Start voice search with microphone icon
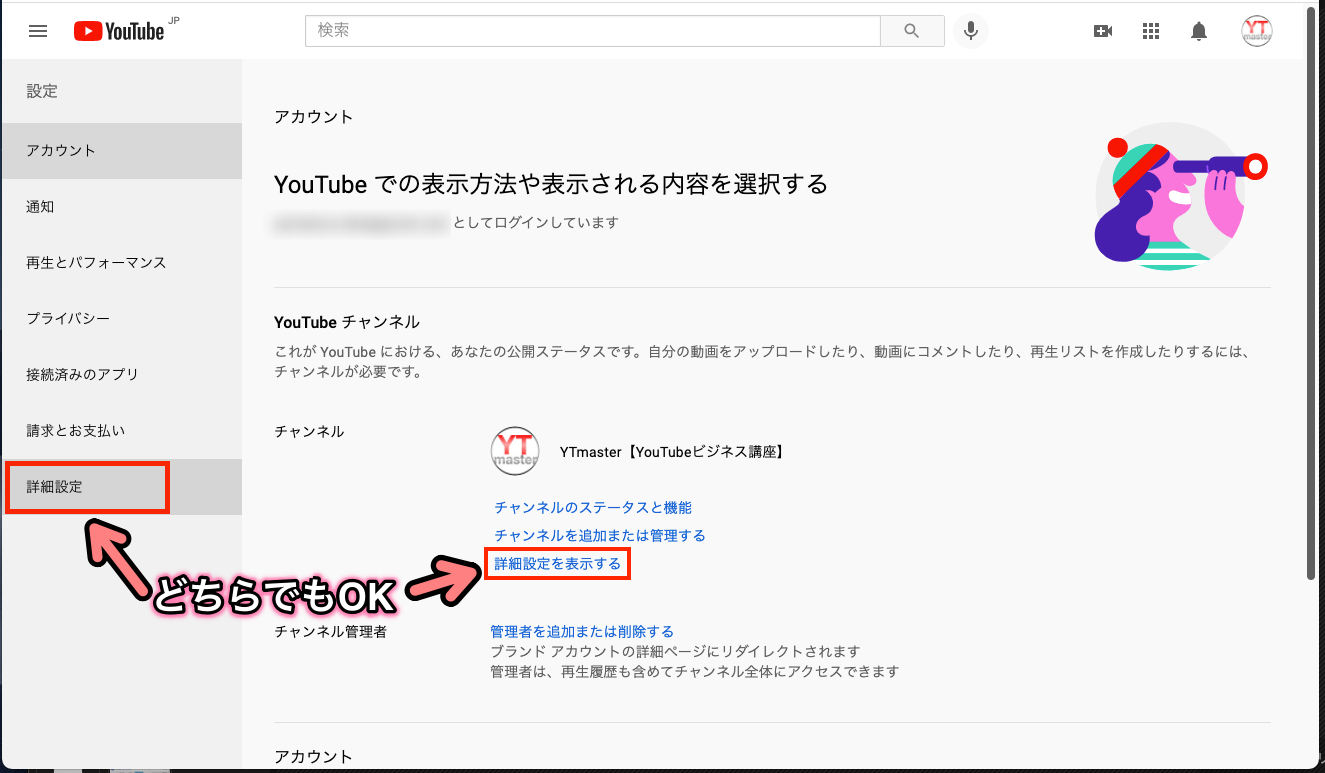1325x773 pixels. click(x=970, y=31)
